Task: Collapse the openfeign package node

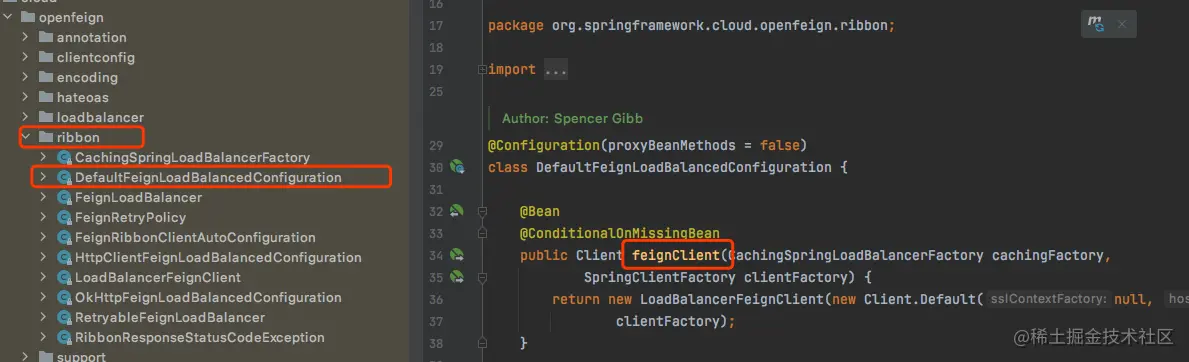Action: [8, 17]
